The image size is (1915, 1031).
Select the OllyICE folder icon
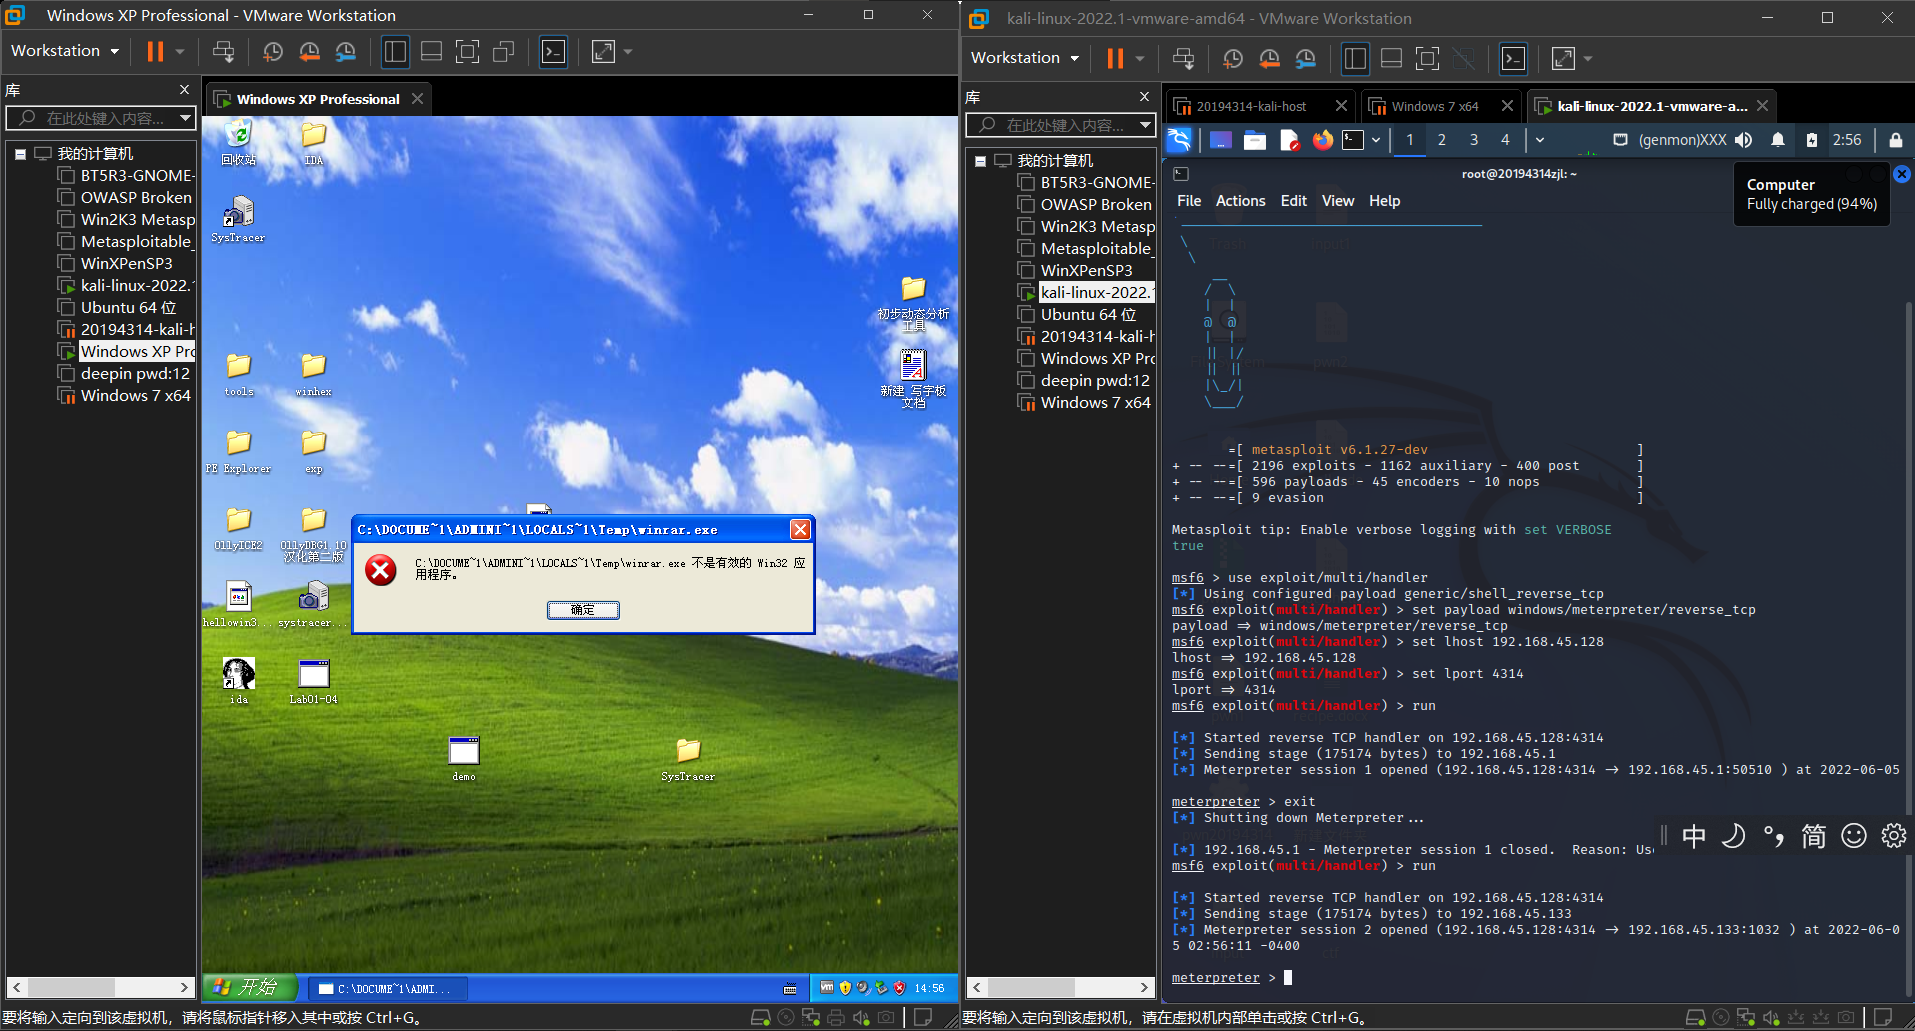[x=238, y=528]
